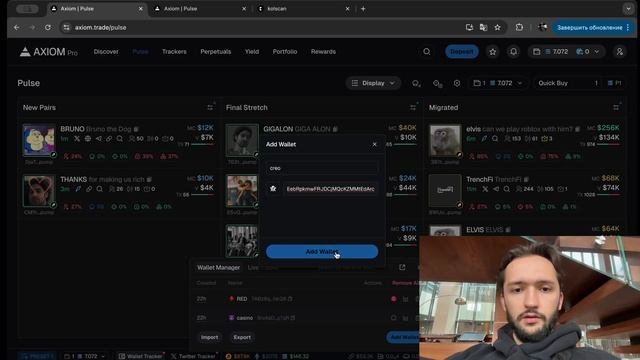
Task: Click the Import button
Action: [x=209, y=338]
